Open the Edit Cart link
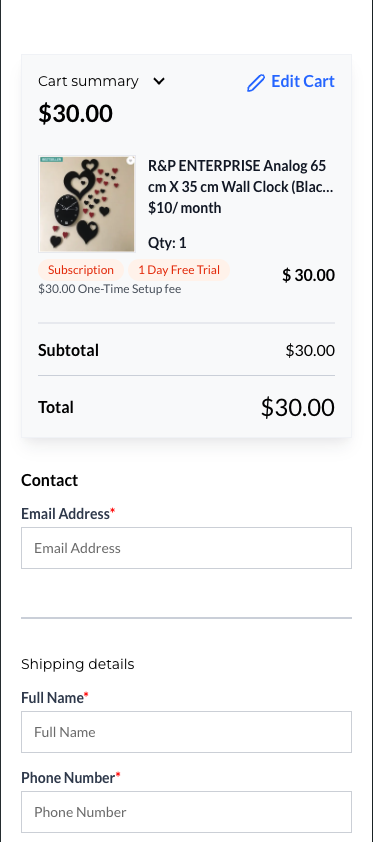 [291, 82]
